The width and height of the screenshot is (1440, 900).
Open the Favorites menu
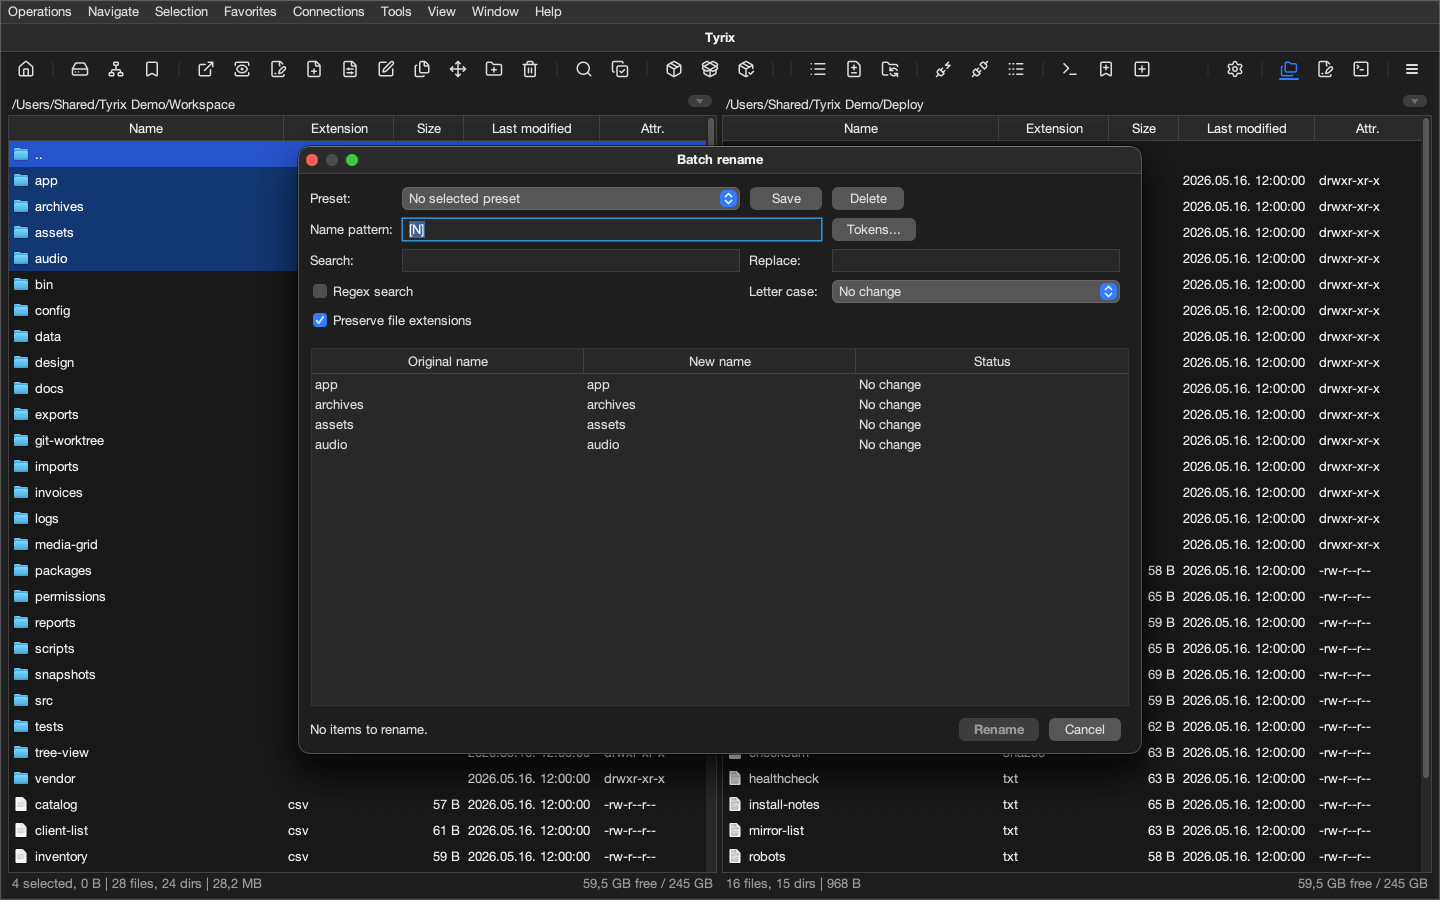coord(250,11)
